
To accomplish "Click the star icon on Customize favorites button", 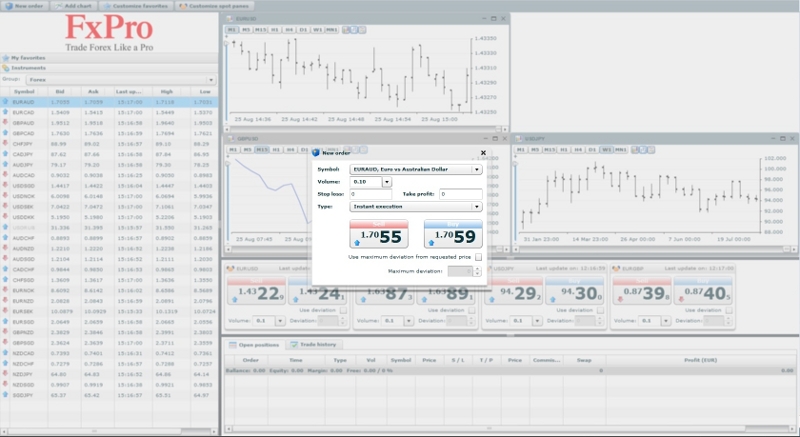I will 107,6.
